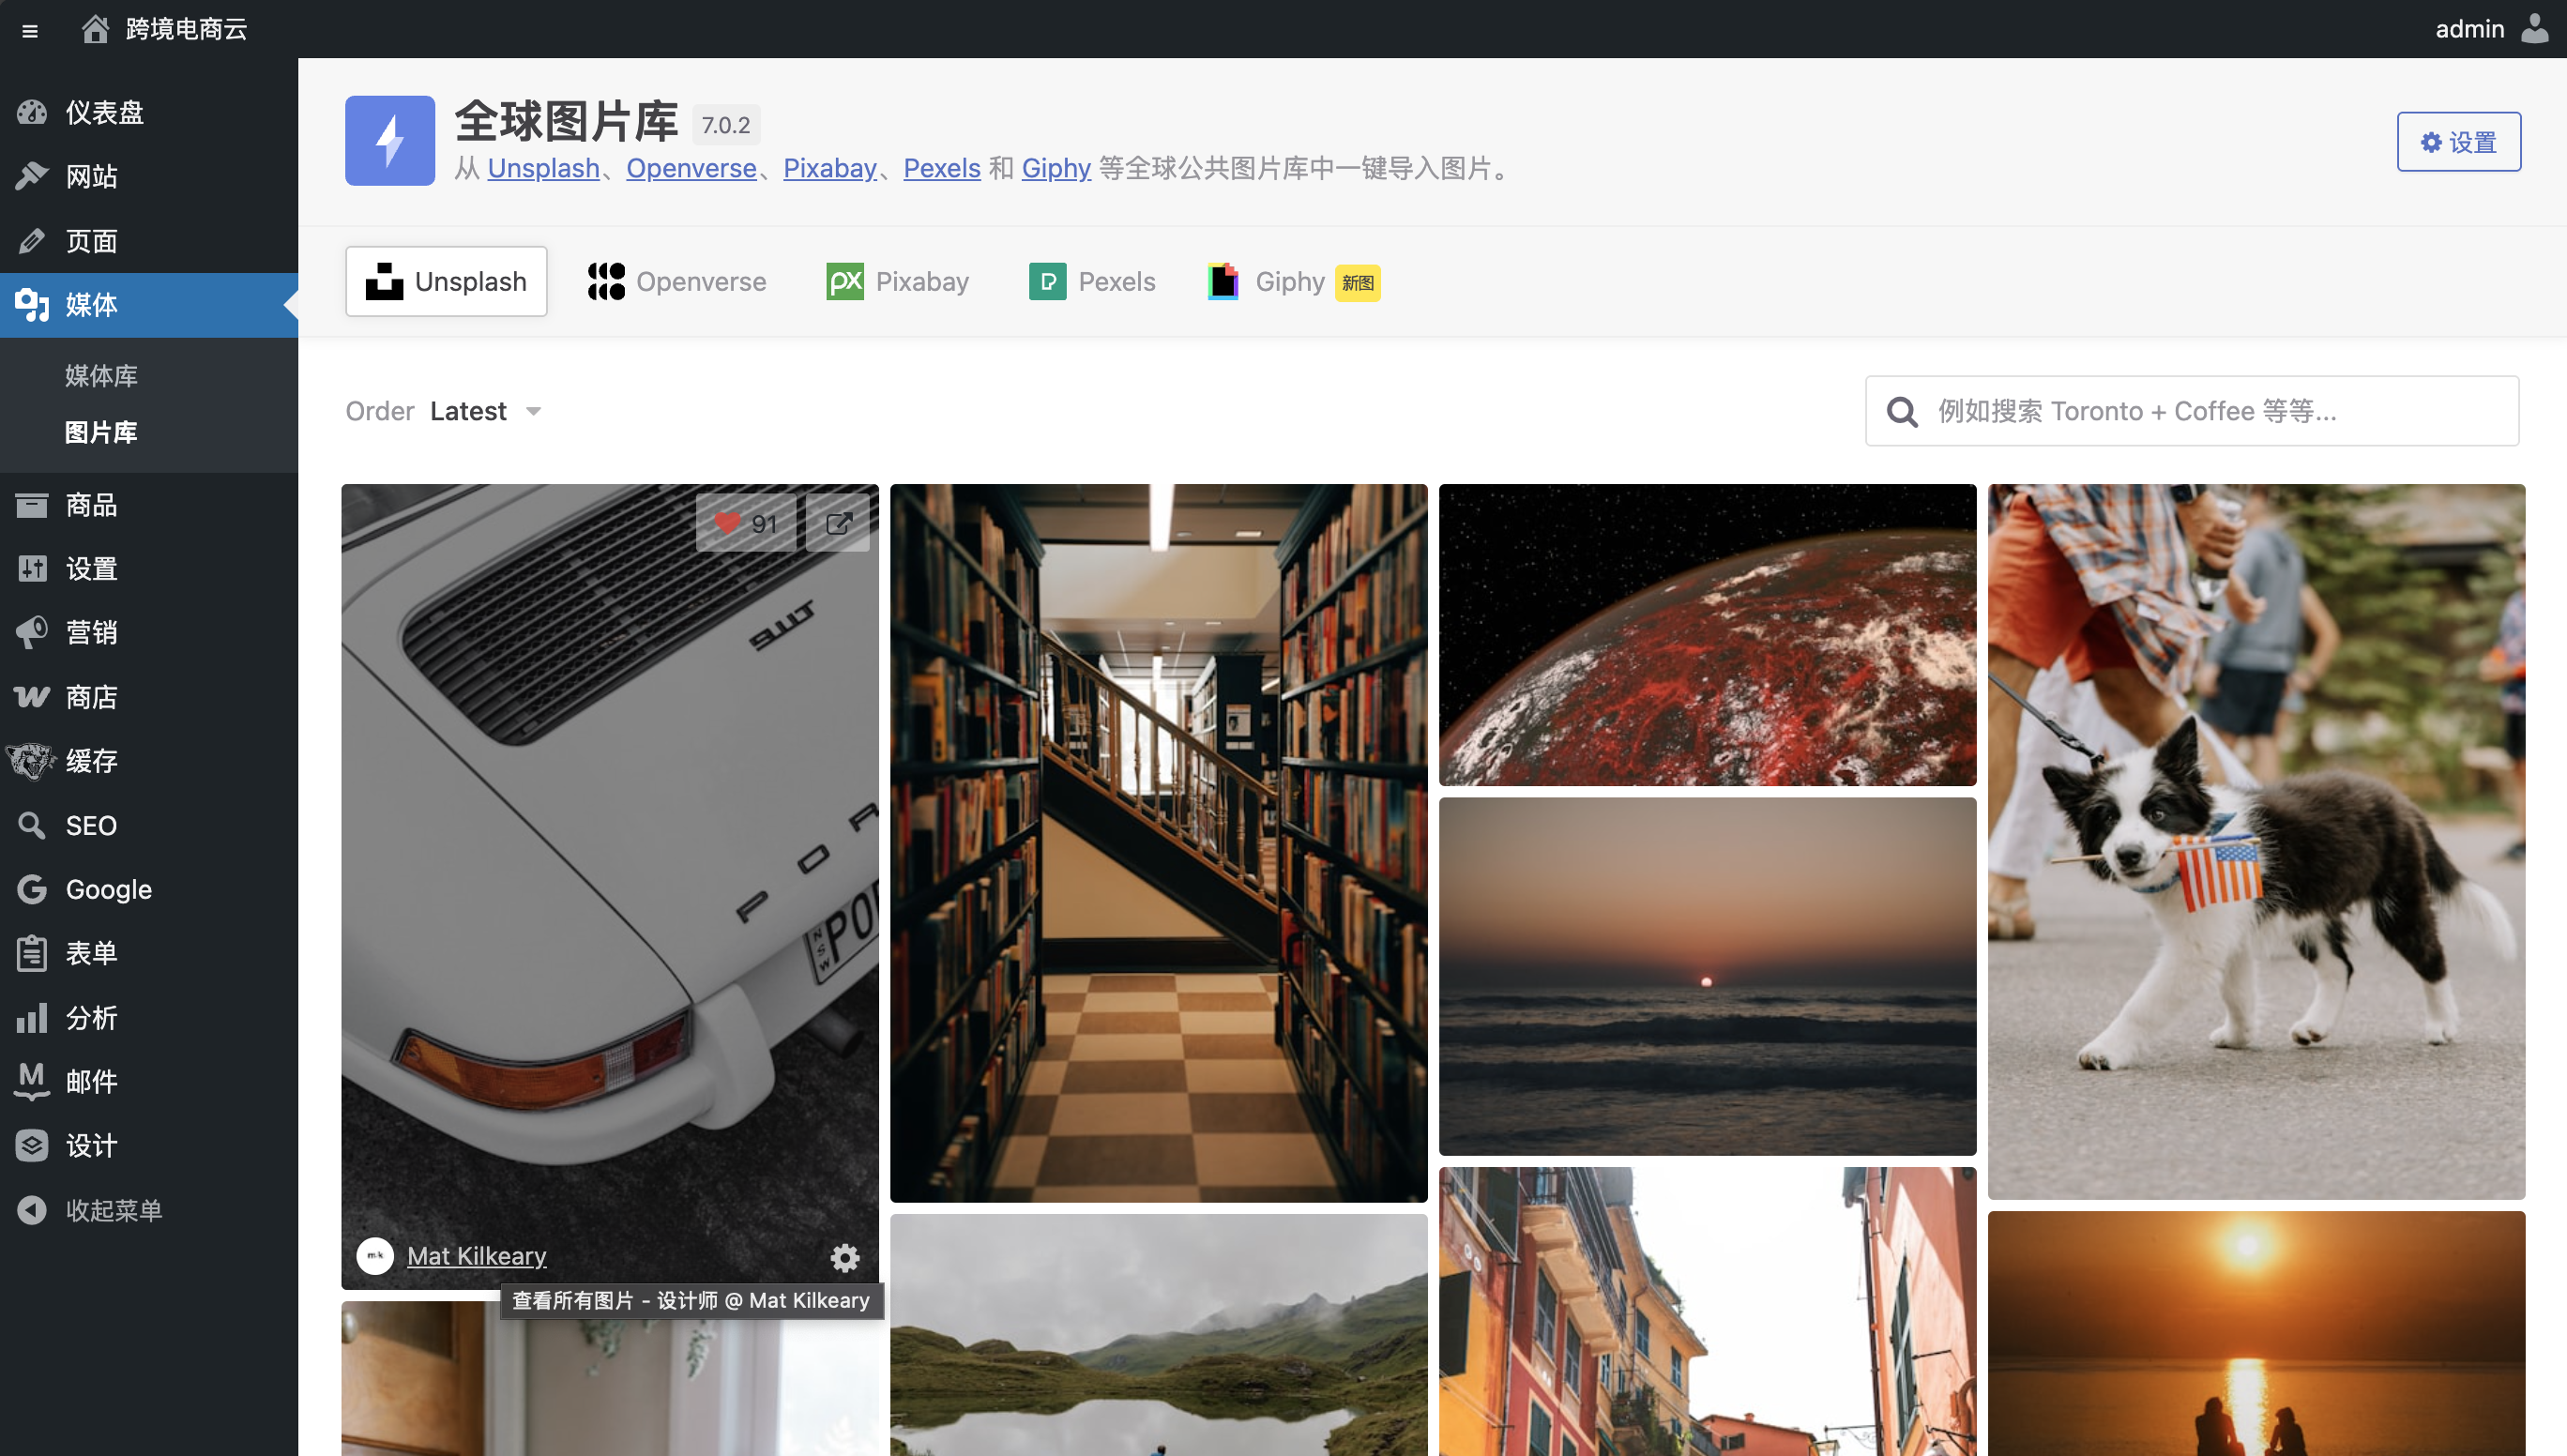
Task: Switch to the Openverse tab
Action: pos(677,282)
